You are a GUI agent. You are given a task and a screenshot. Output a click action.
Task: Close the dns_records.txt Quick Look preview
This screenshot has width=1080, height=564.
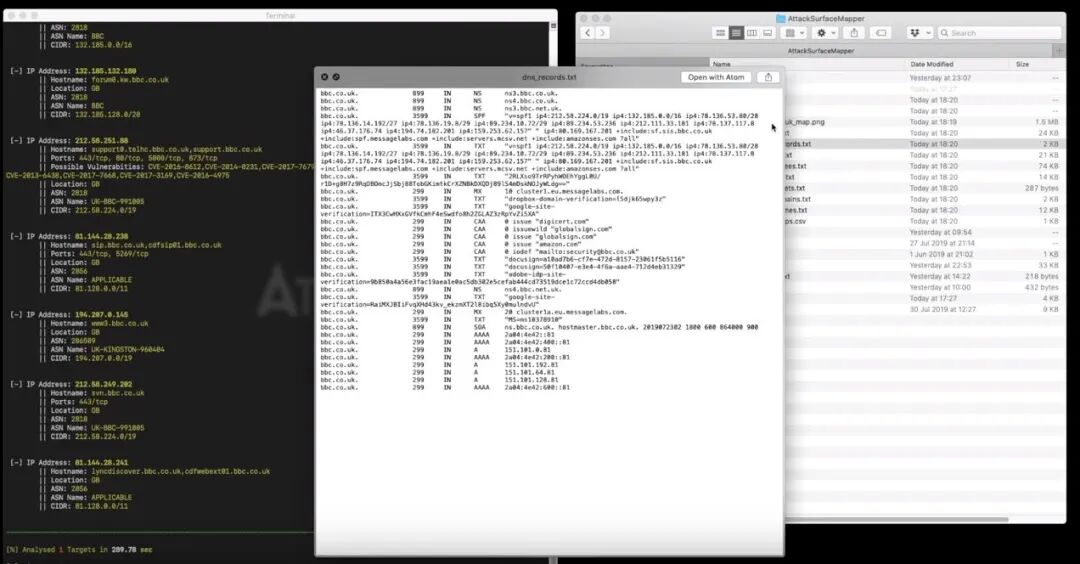[x=324, y=77]
